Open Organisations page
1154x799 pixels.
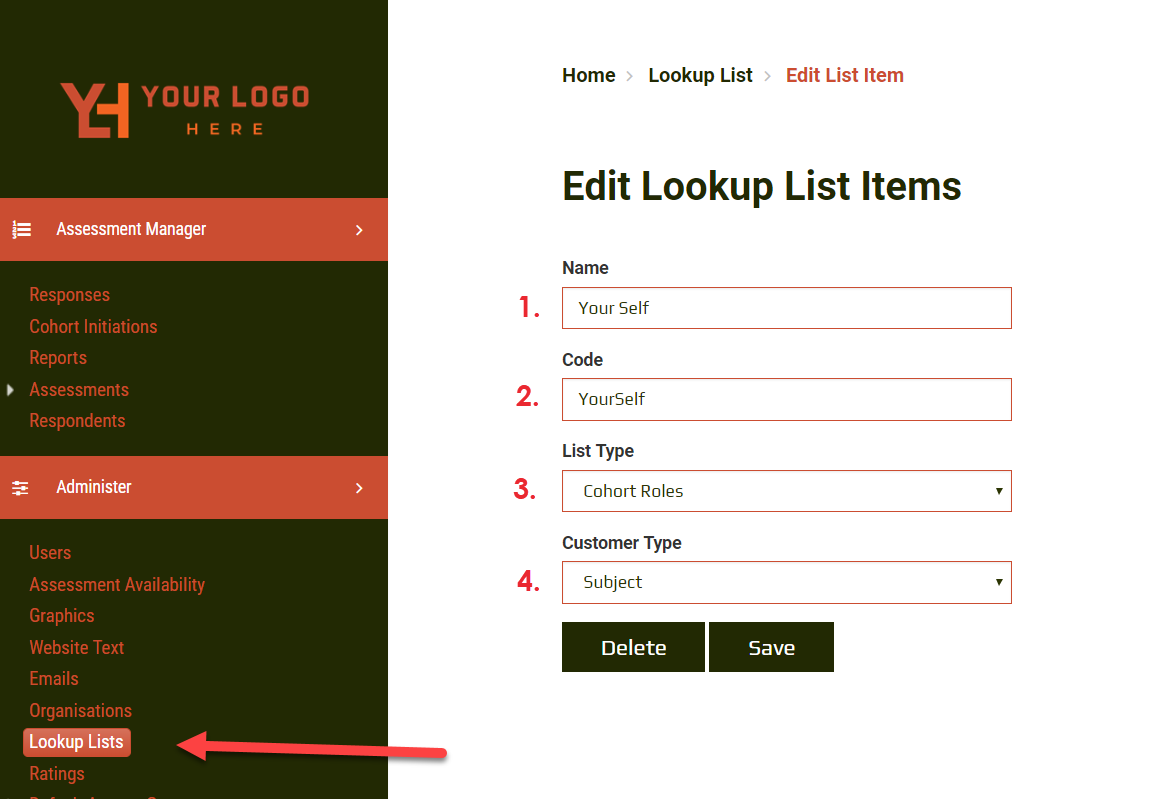point(80,711)
